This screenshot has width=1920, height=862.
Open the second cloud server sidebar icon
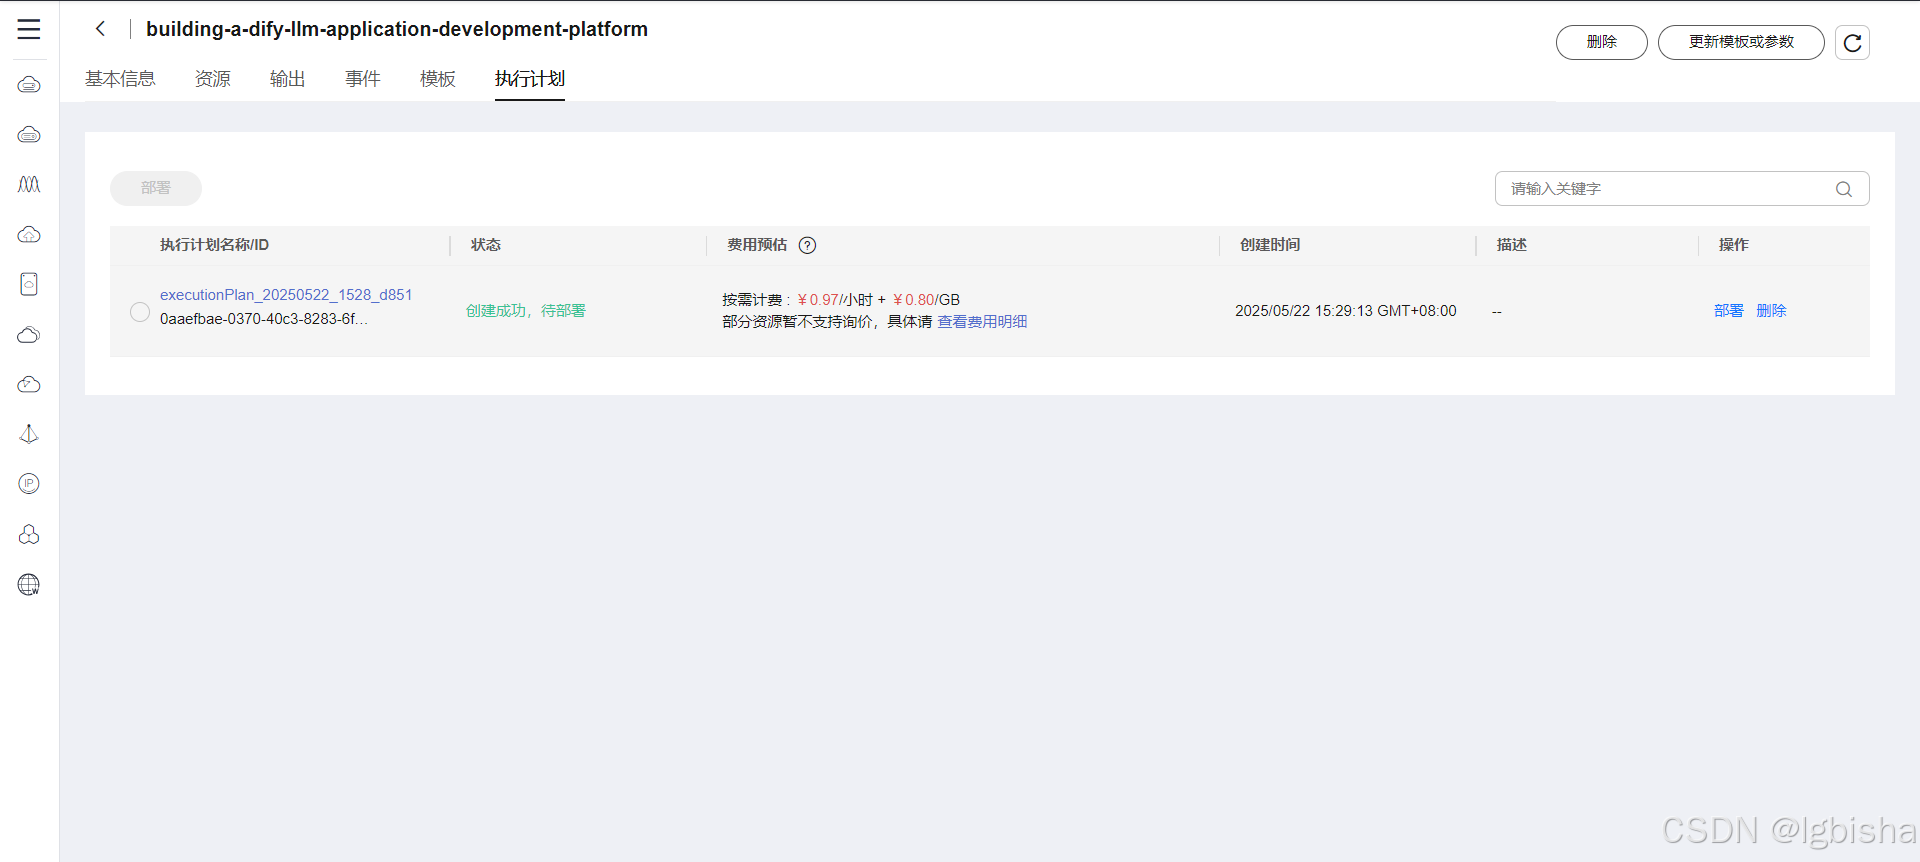29,134
